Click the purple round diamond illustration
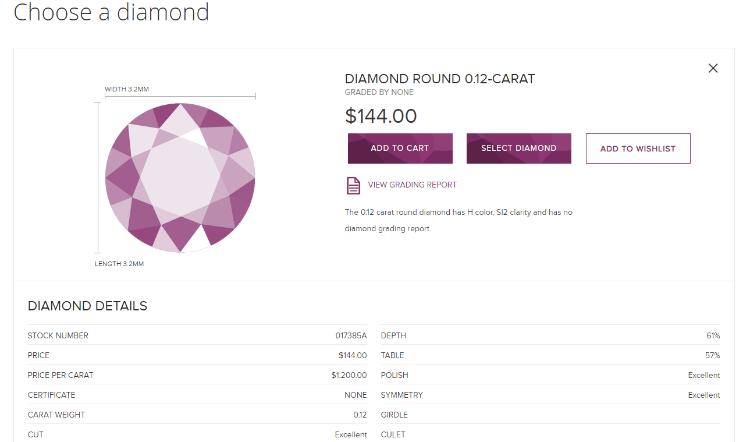The image size is (750, 442). 180,177
